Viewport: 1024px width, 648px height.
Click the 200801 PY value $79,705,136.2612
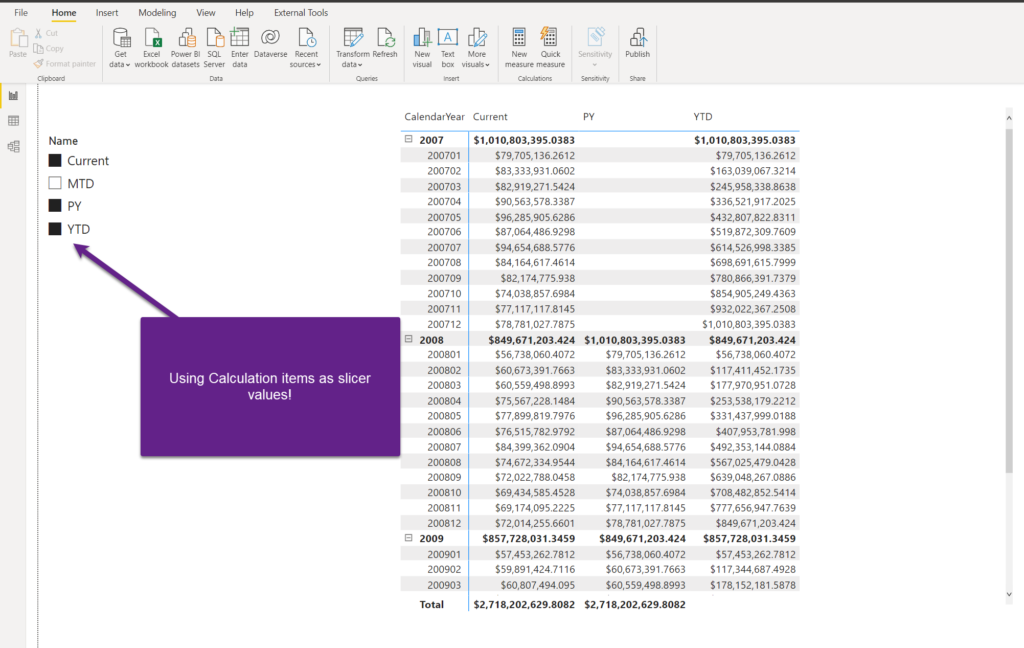(645, 355)
